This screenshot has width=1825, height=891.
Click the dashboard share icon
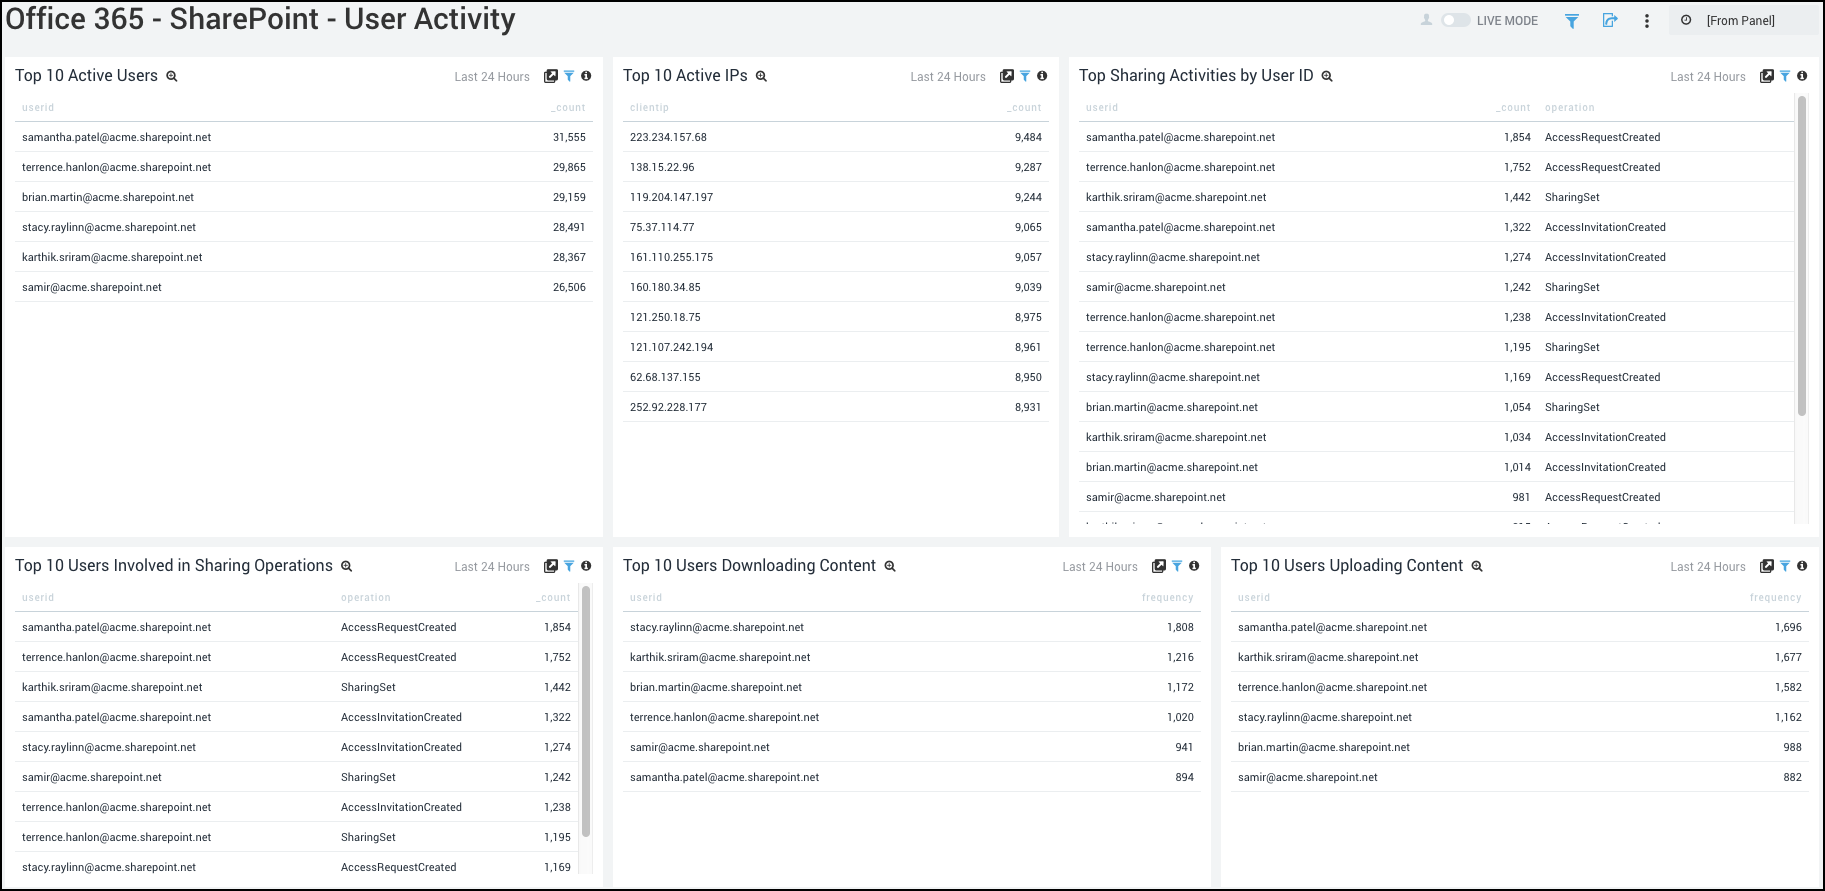tap(1609, 21)
